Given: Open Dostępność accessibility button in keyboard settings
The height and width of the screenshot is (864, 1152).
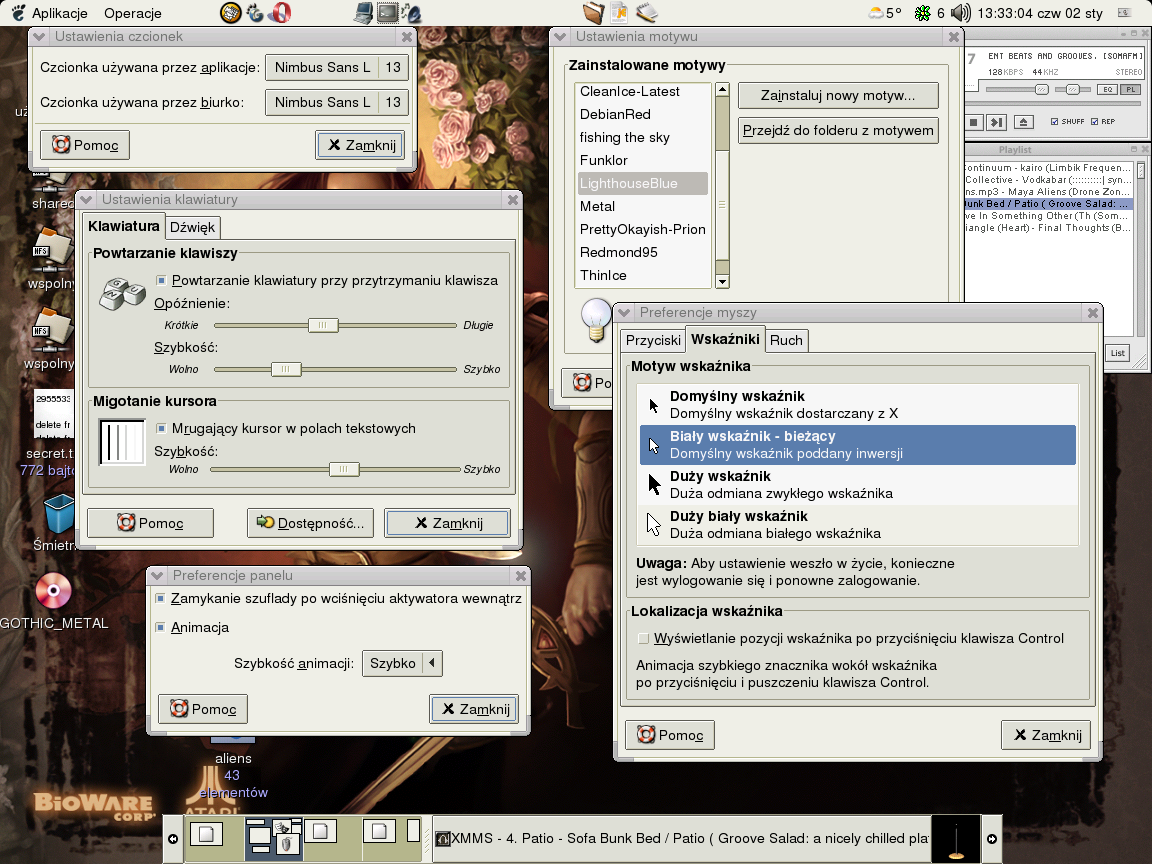Looking at the screenshot, I should coord(310,523).
